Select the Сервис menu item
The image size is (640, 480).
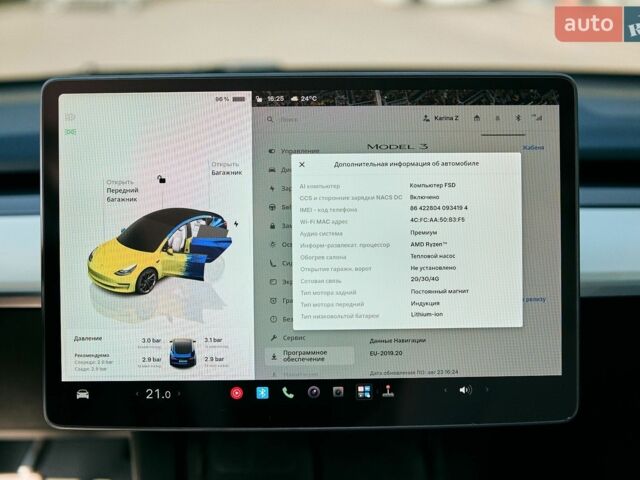pos(288,338)
